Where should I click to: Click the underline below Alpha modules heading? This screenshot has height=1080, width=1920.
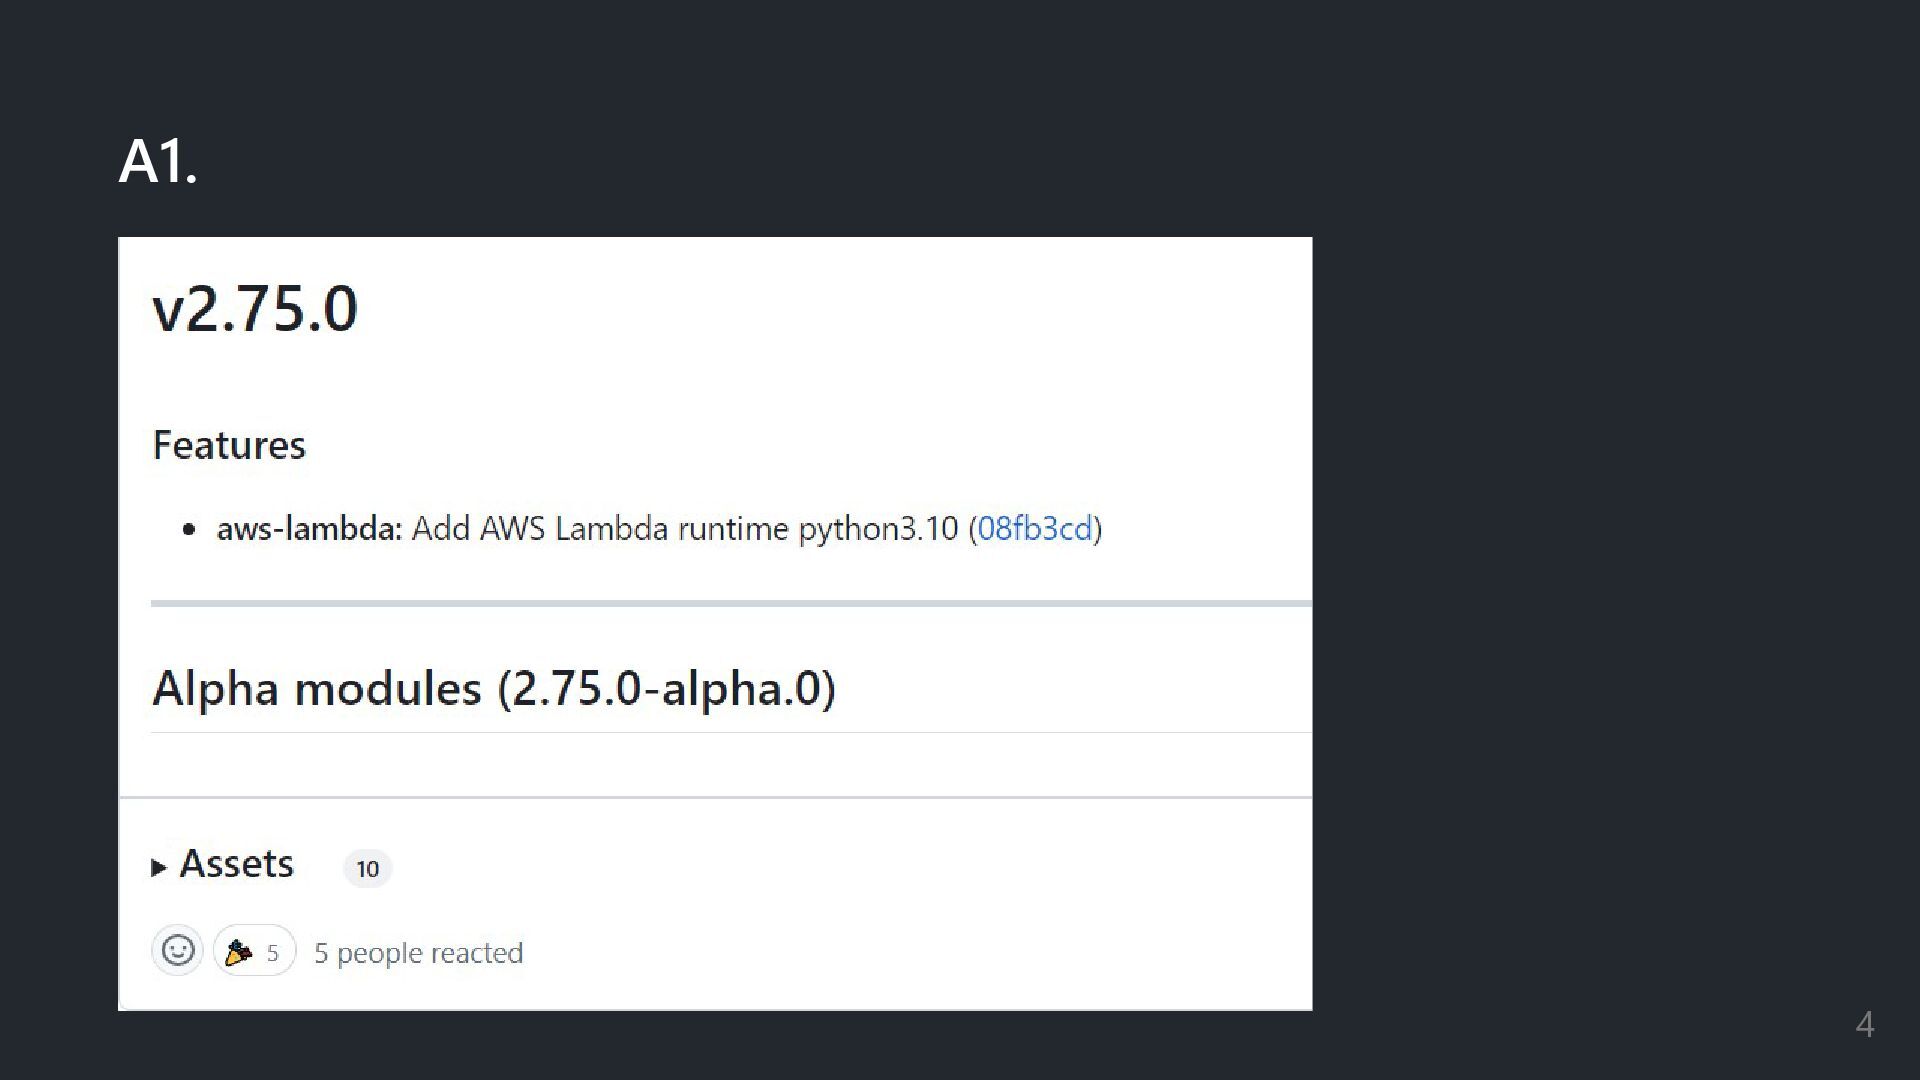point(731,733)
